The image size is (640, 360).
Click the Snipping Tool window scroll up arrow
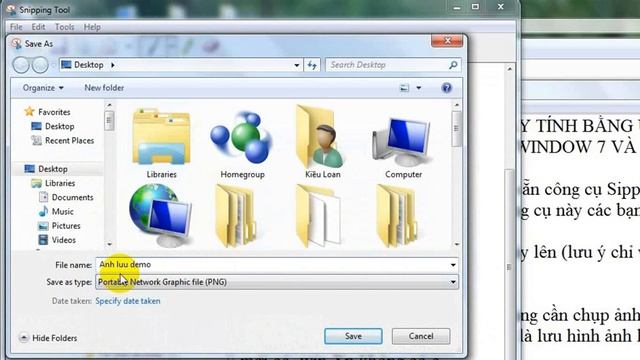tap(509, 69)
